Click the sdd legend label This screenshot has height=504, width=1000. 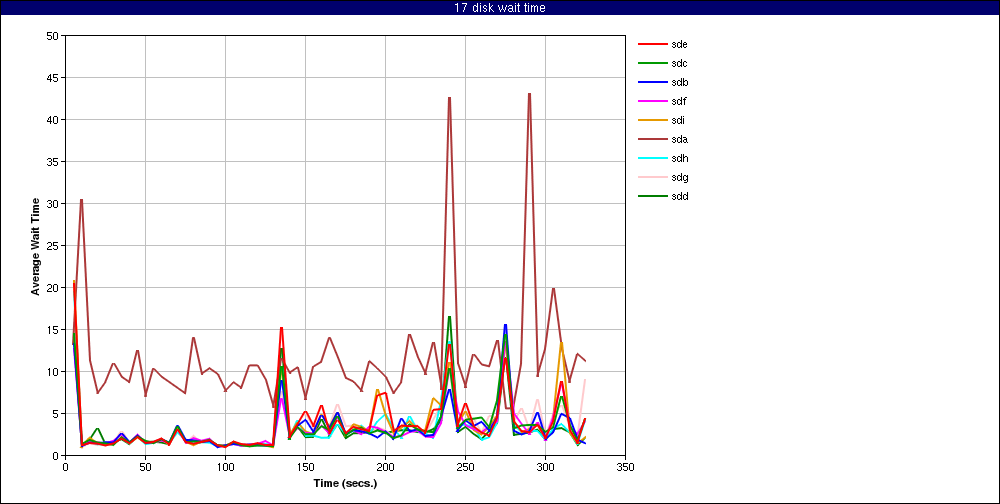(x=680, y=196)
